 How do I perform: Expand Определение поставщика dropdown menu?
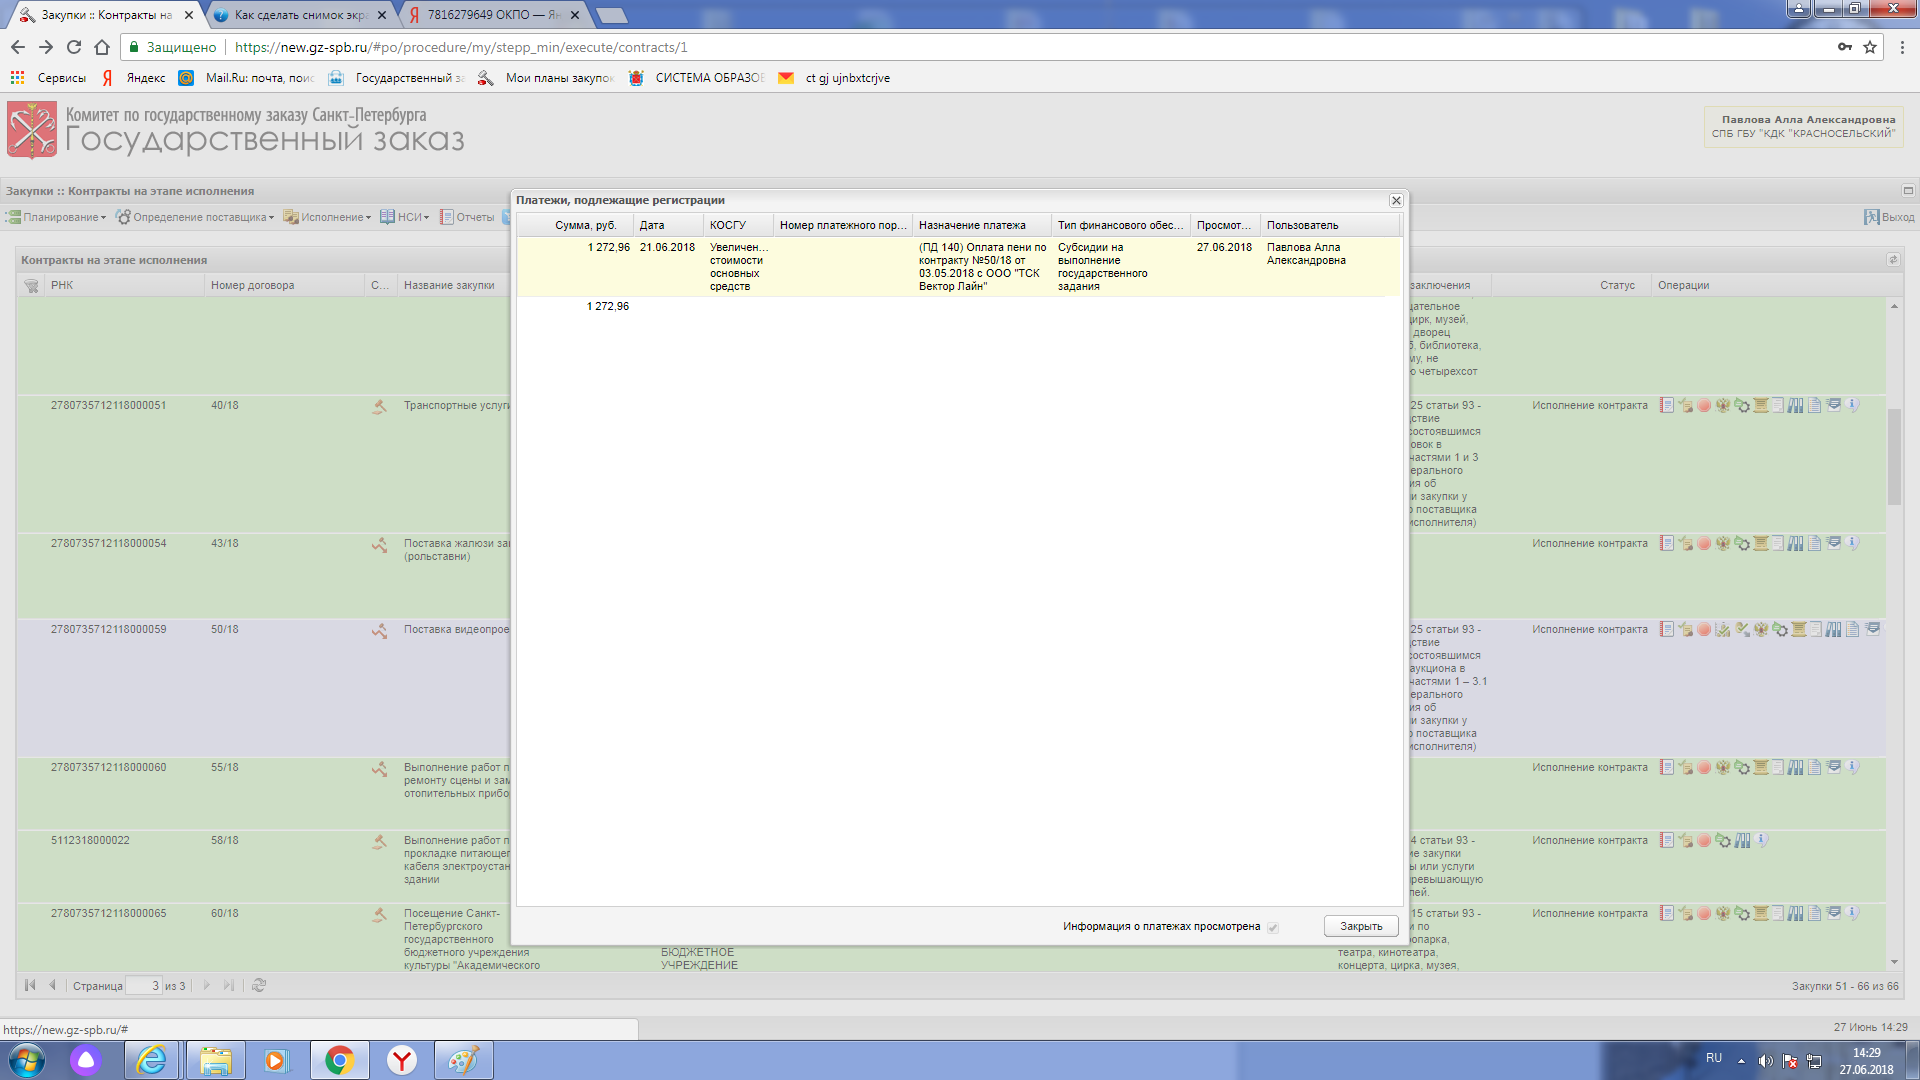point(195,217)
